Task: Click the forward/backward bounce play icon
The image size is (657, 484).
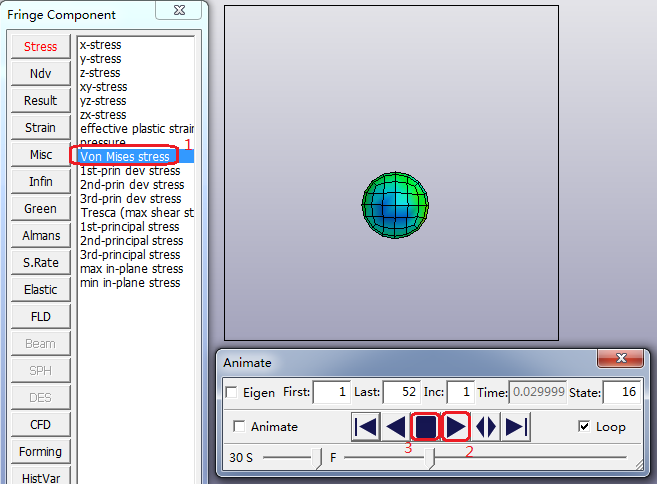Action: (x=486, y=427)
